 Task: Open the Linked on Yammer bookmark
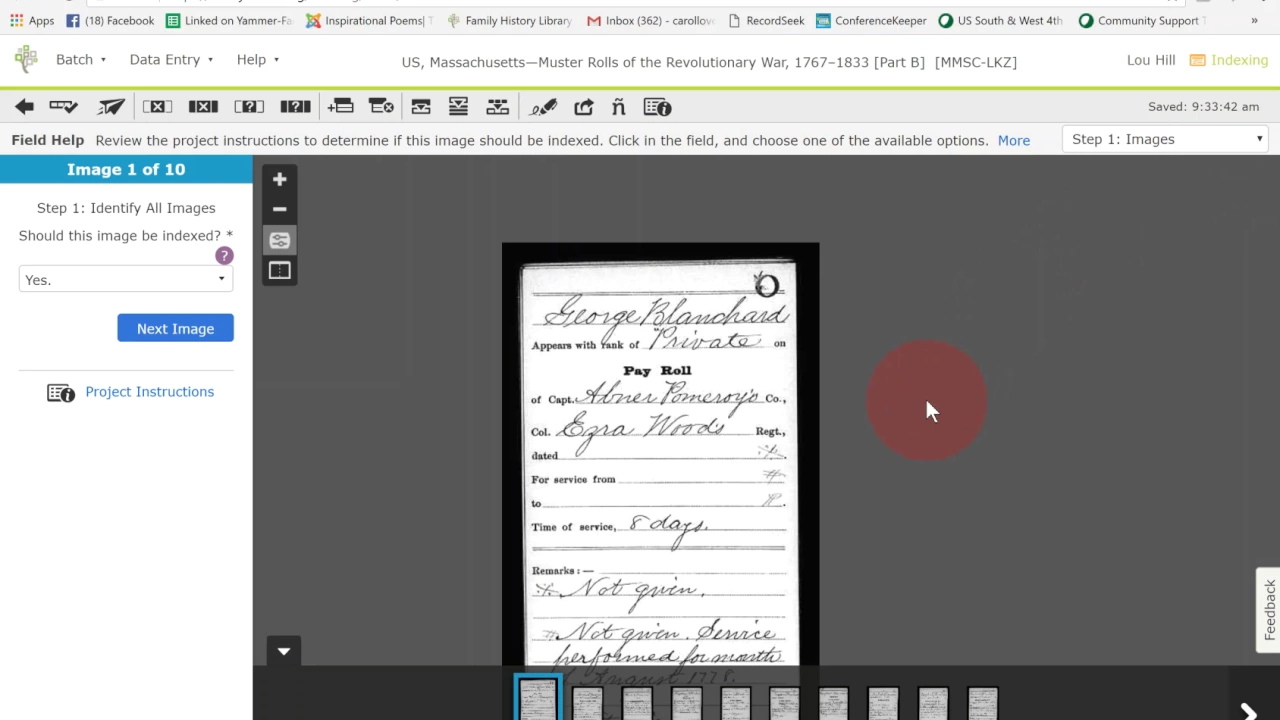pos(229,20)
